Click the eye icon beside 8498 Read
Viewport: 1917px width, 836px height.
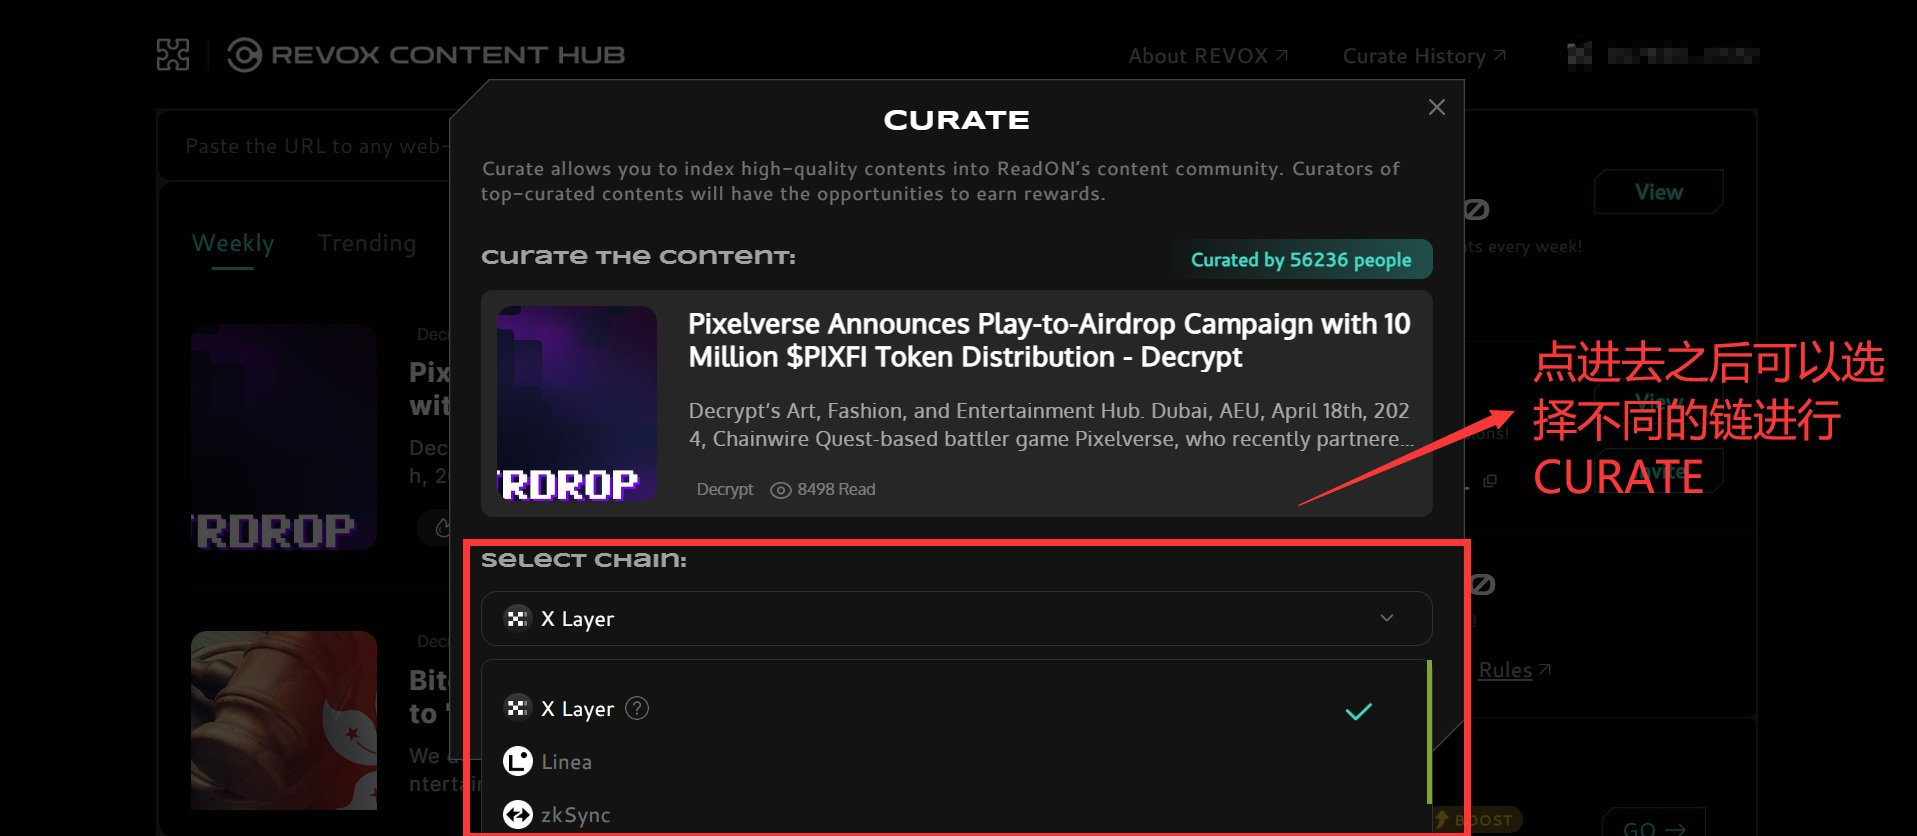(x=781, y=490)
